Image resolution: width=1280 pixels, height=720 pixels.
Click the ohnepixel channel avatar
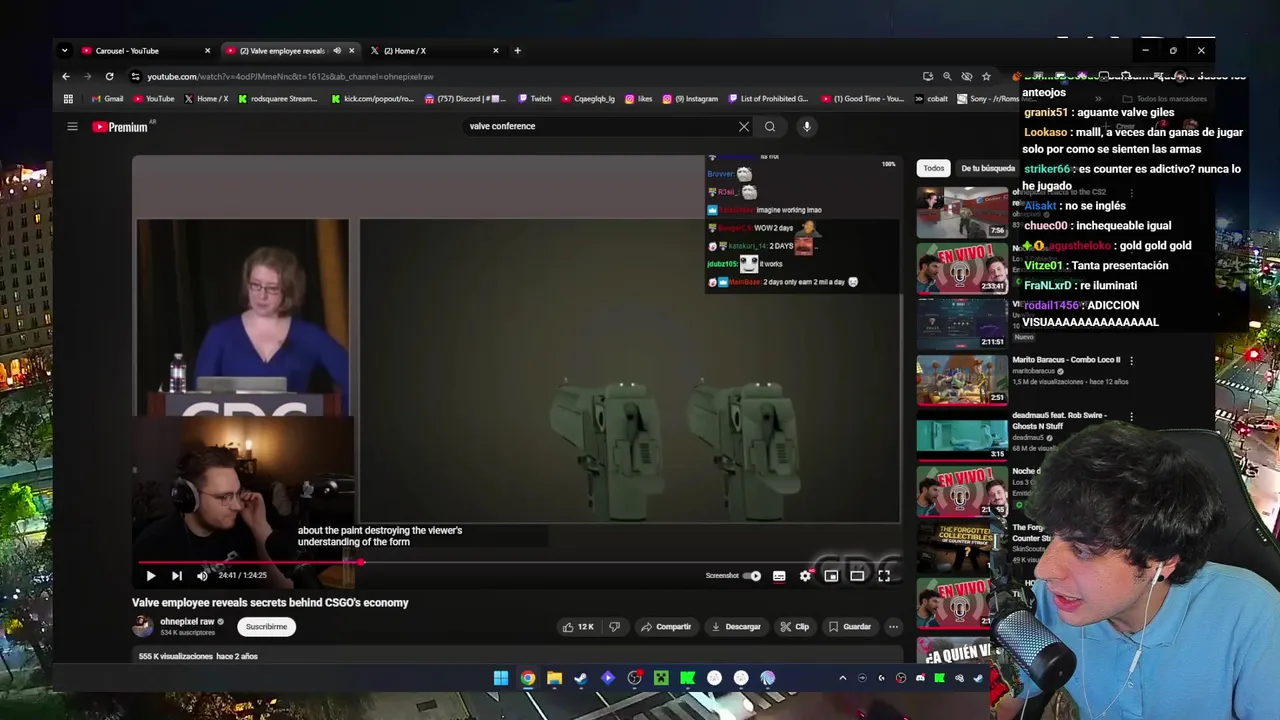143,626
